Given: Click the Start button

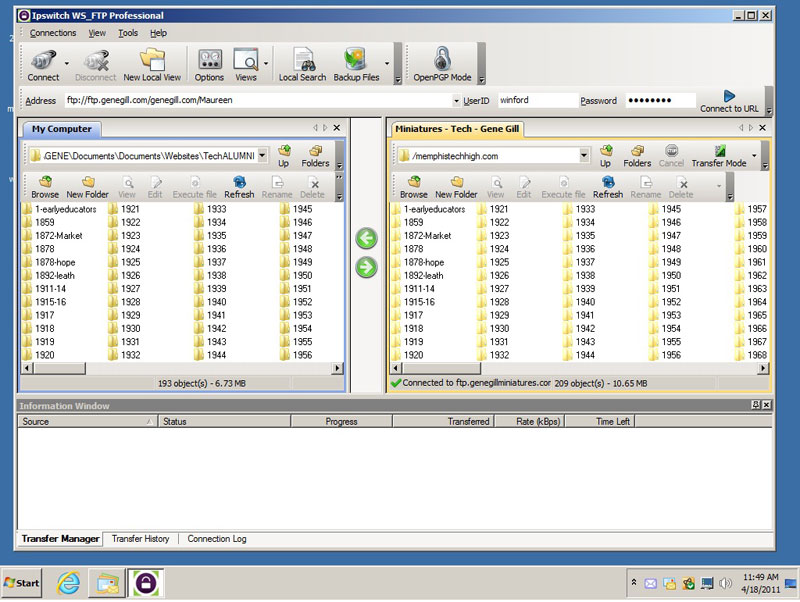Looking at the screenshot, I should coord(21,583).
